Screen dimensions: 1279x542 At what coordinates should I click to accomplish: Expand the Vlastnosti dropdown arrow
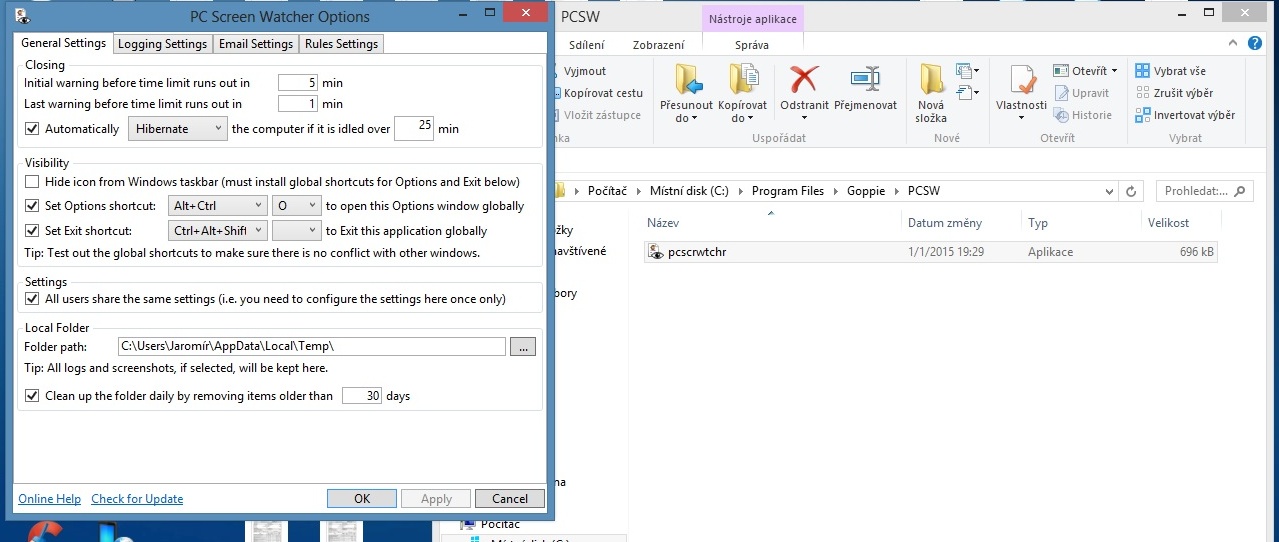click(x=1021, y=119)
